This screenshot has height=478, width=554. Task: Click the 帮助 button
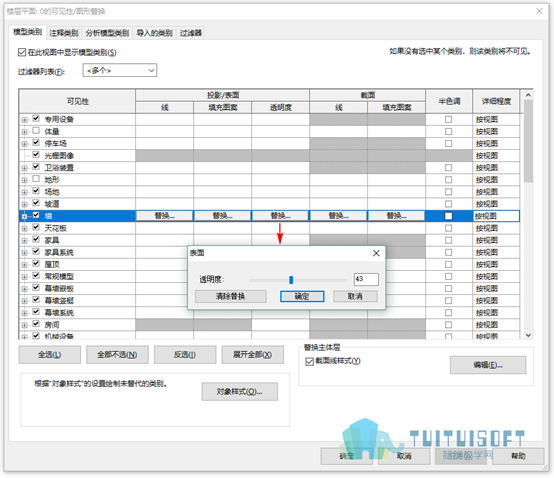point(518,456)
